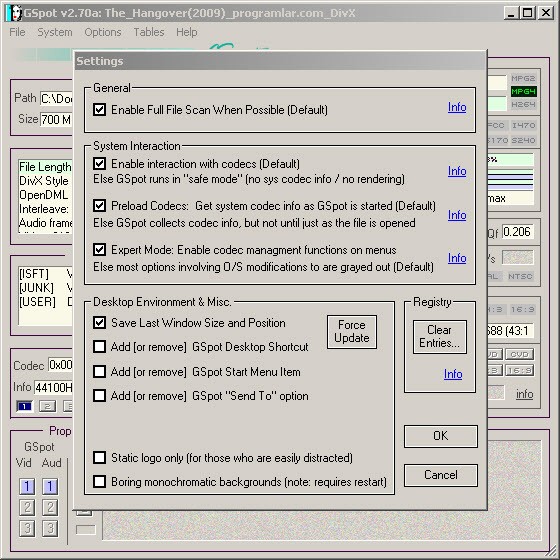
Task: Click the Vid column button 1
Action: [x=27, y=486]
